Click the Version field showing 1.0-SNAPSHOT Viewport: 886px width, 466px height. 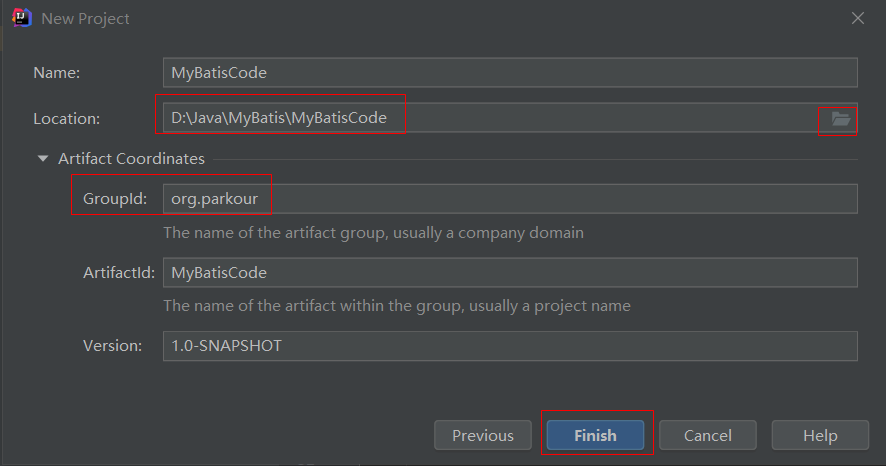[510, 346]
